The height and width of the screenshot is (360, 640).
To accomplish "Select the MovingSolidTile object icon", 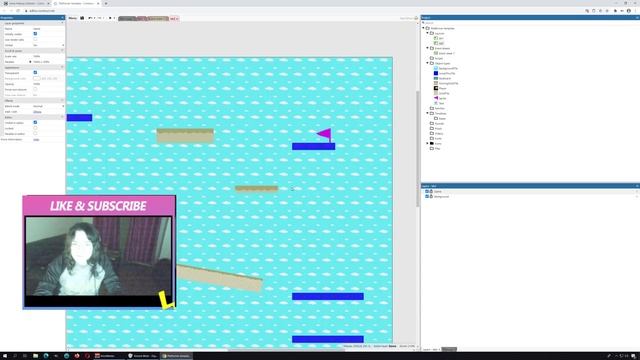I will click(x=436, y=83).
